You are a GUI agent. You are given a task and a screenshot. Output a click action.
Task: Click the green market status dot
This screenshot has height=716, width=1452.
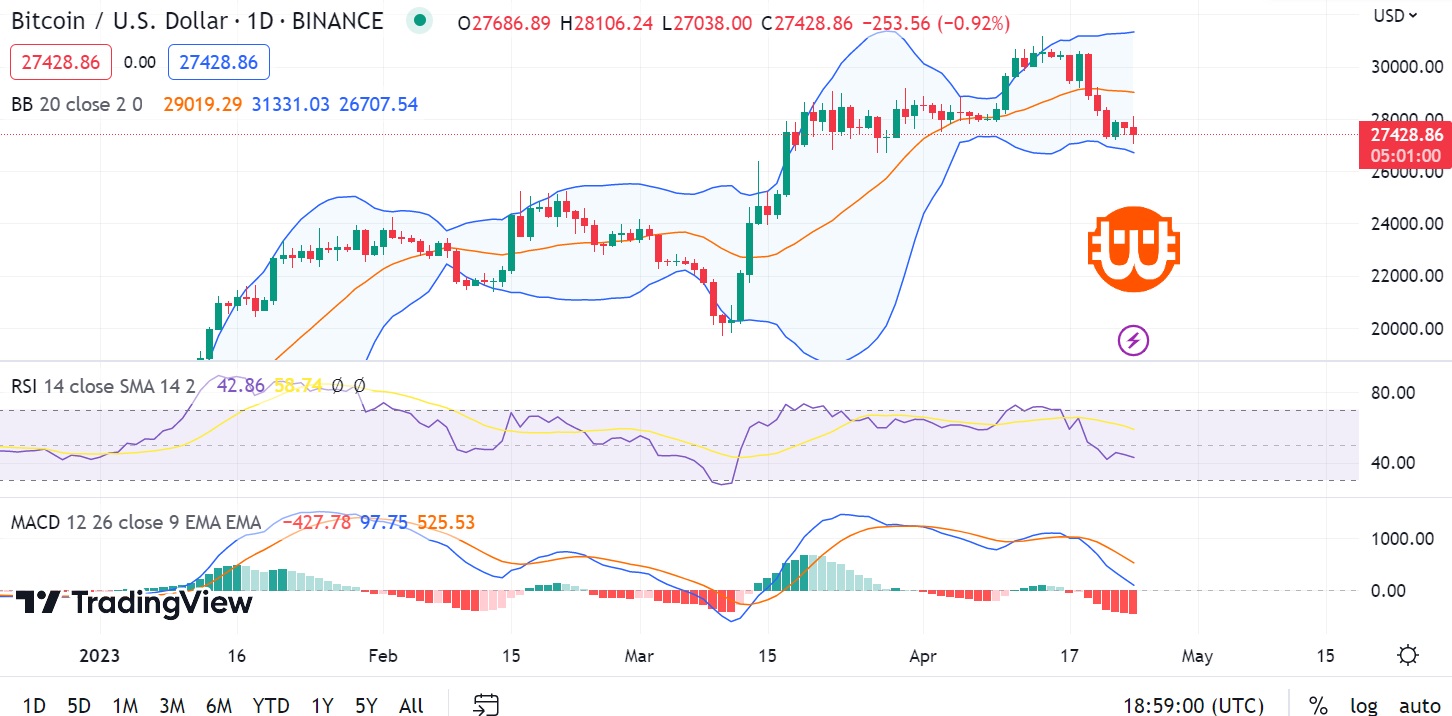click(x=420, y=20)
